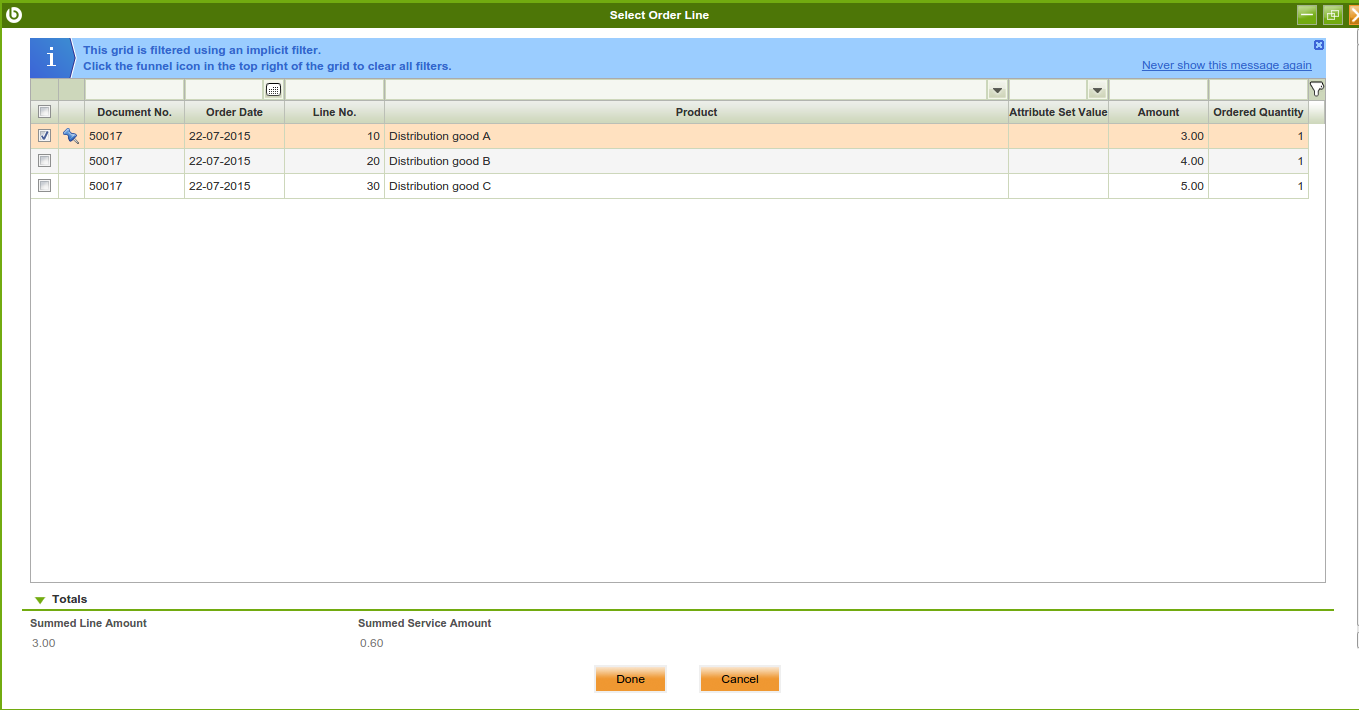The height and width of the screenshot is (710, 1359).
Task: Click the Line No. filter input field
Action: click(x=334, y=90)
